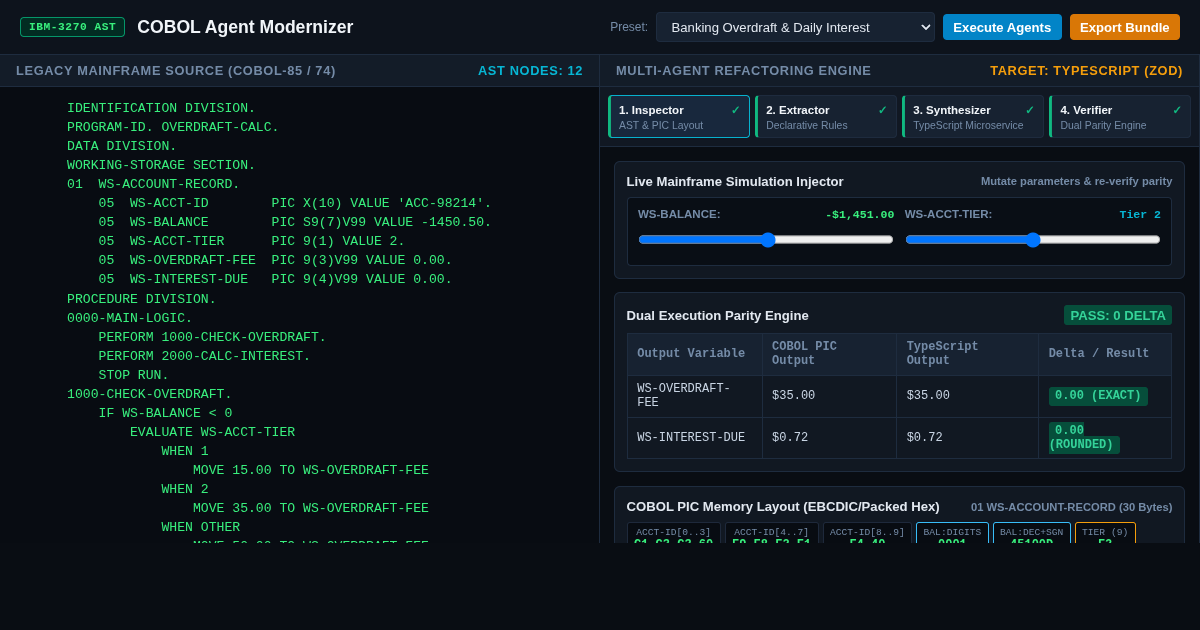
Task: Click the Execute Agents button
Action: click(1002, 27)
